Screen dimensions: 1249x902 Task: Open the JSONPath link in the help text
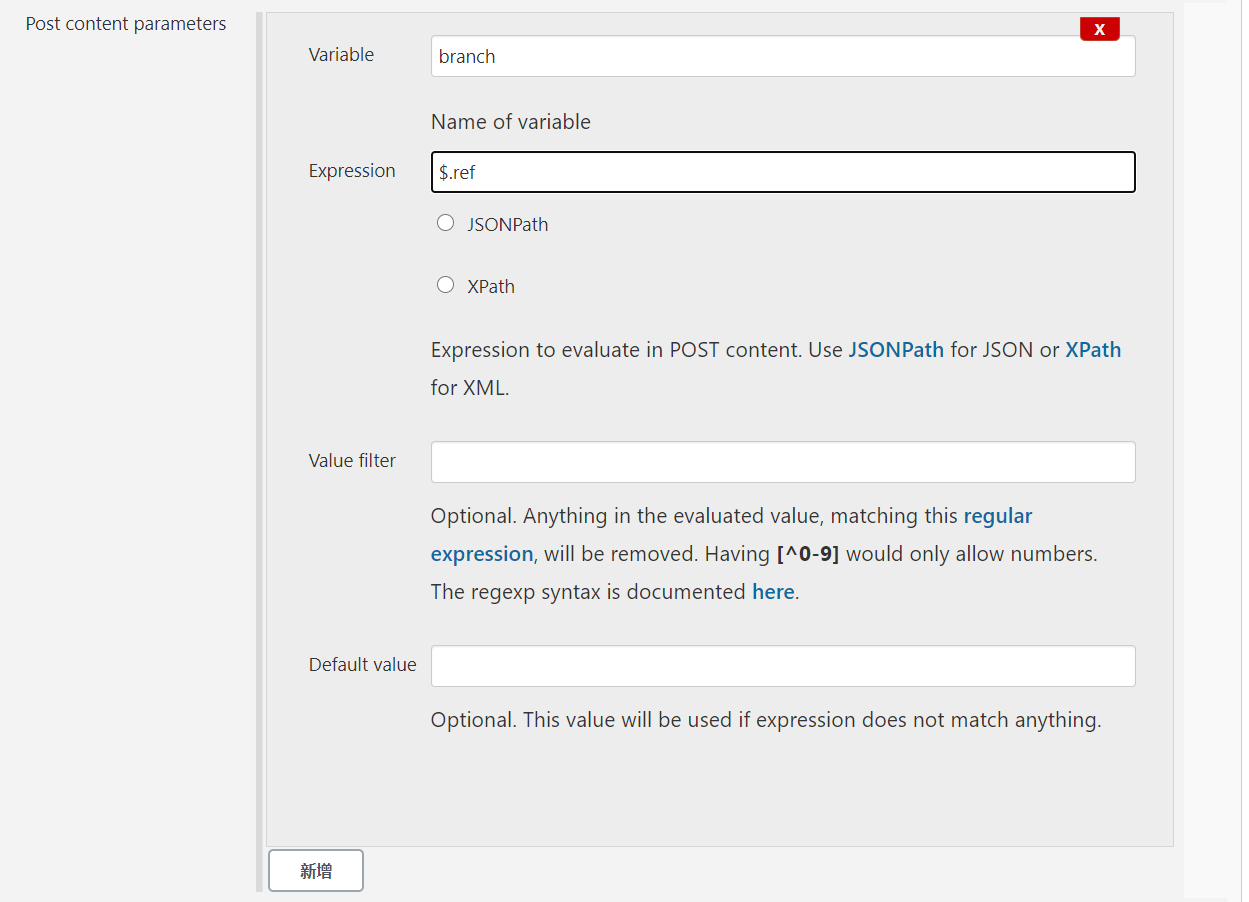pos(896,350)
